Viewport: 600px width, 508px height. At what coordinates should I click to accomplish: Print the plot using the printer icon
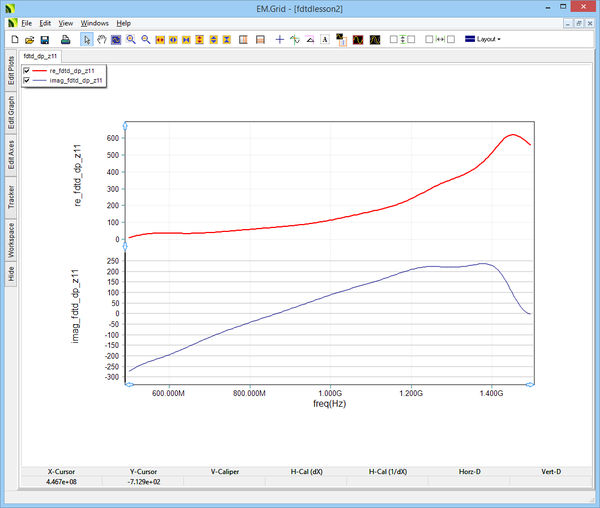pyautogui.click(x=65, y=39)
